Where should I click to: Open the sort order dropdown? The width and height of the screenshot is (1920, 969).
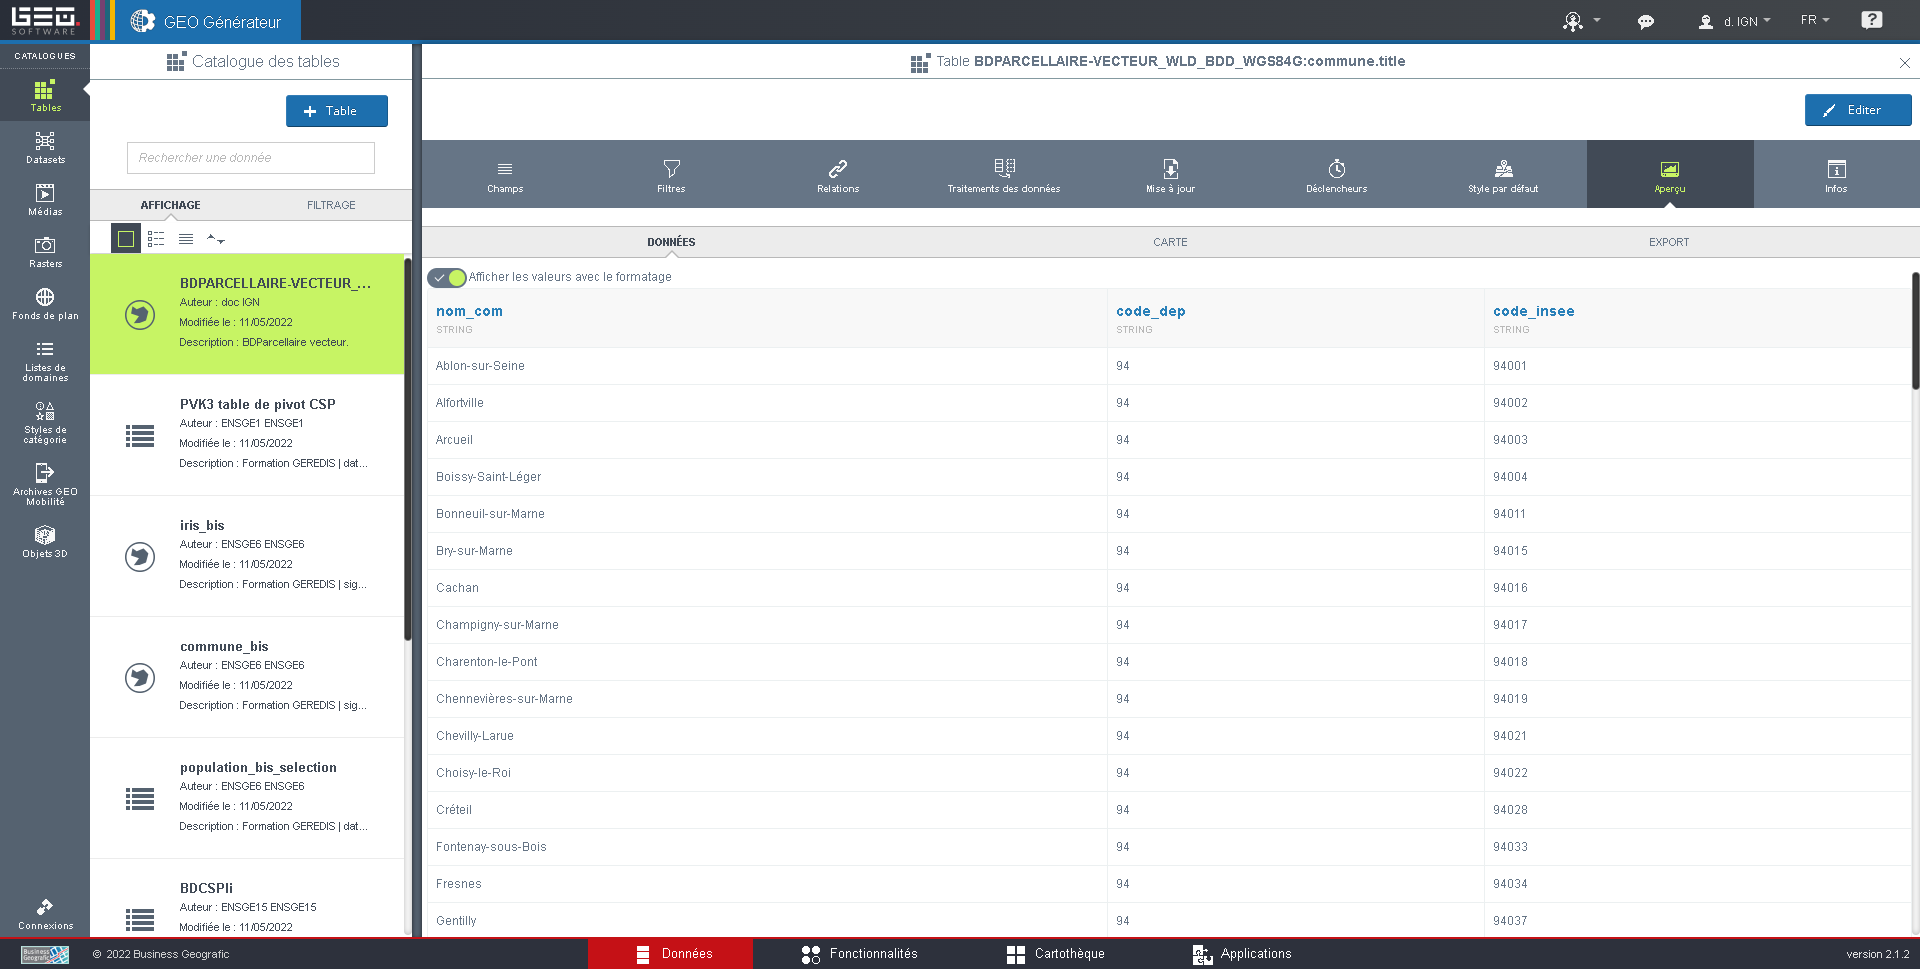215,239
